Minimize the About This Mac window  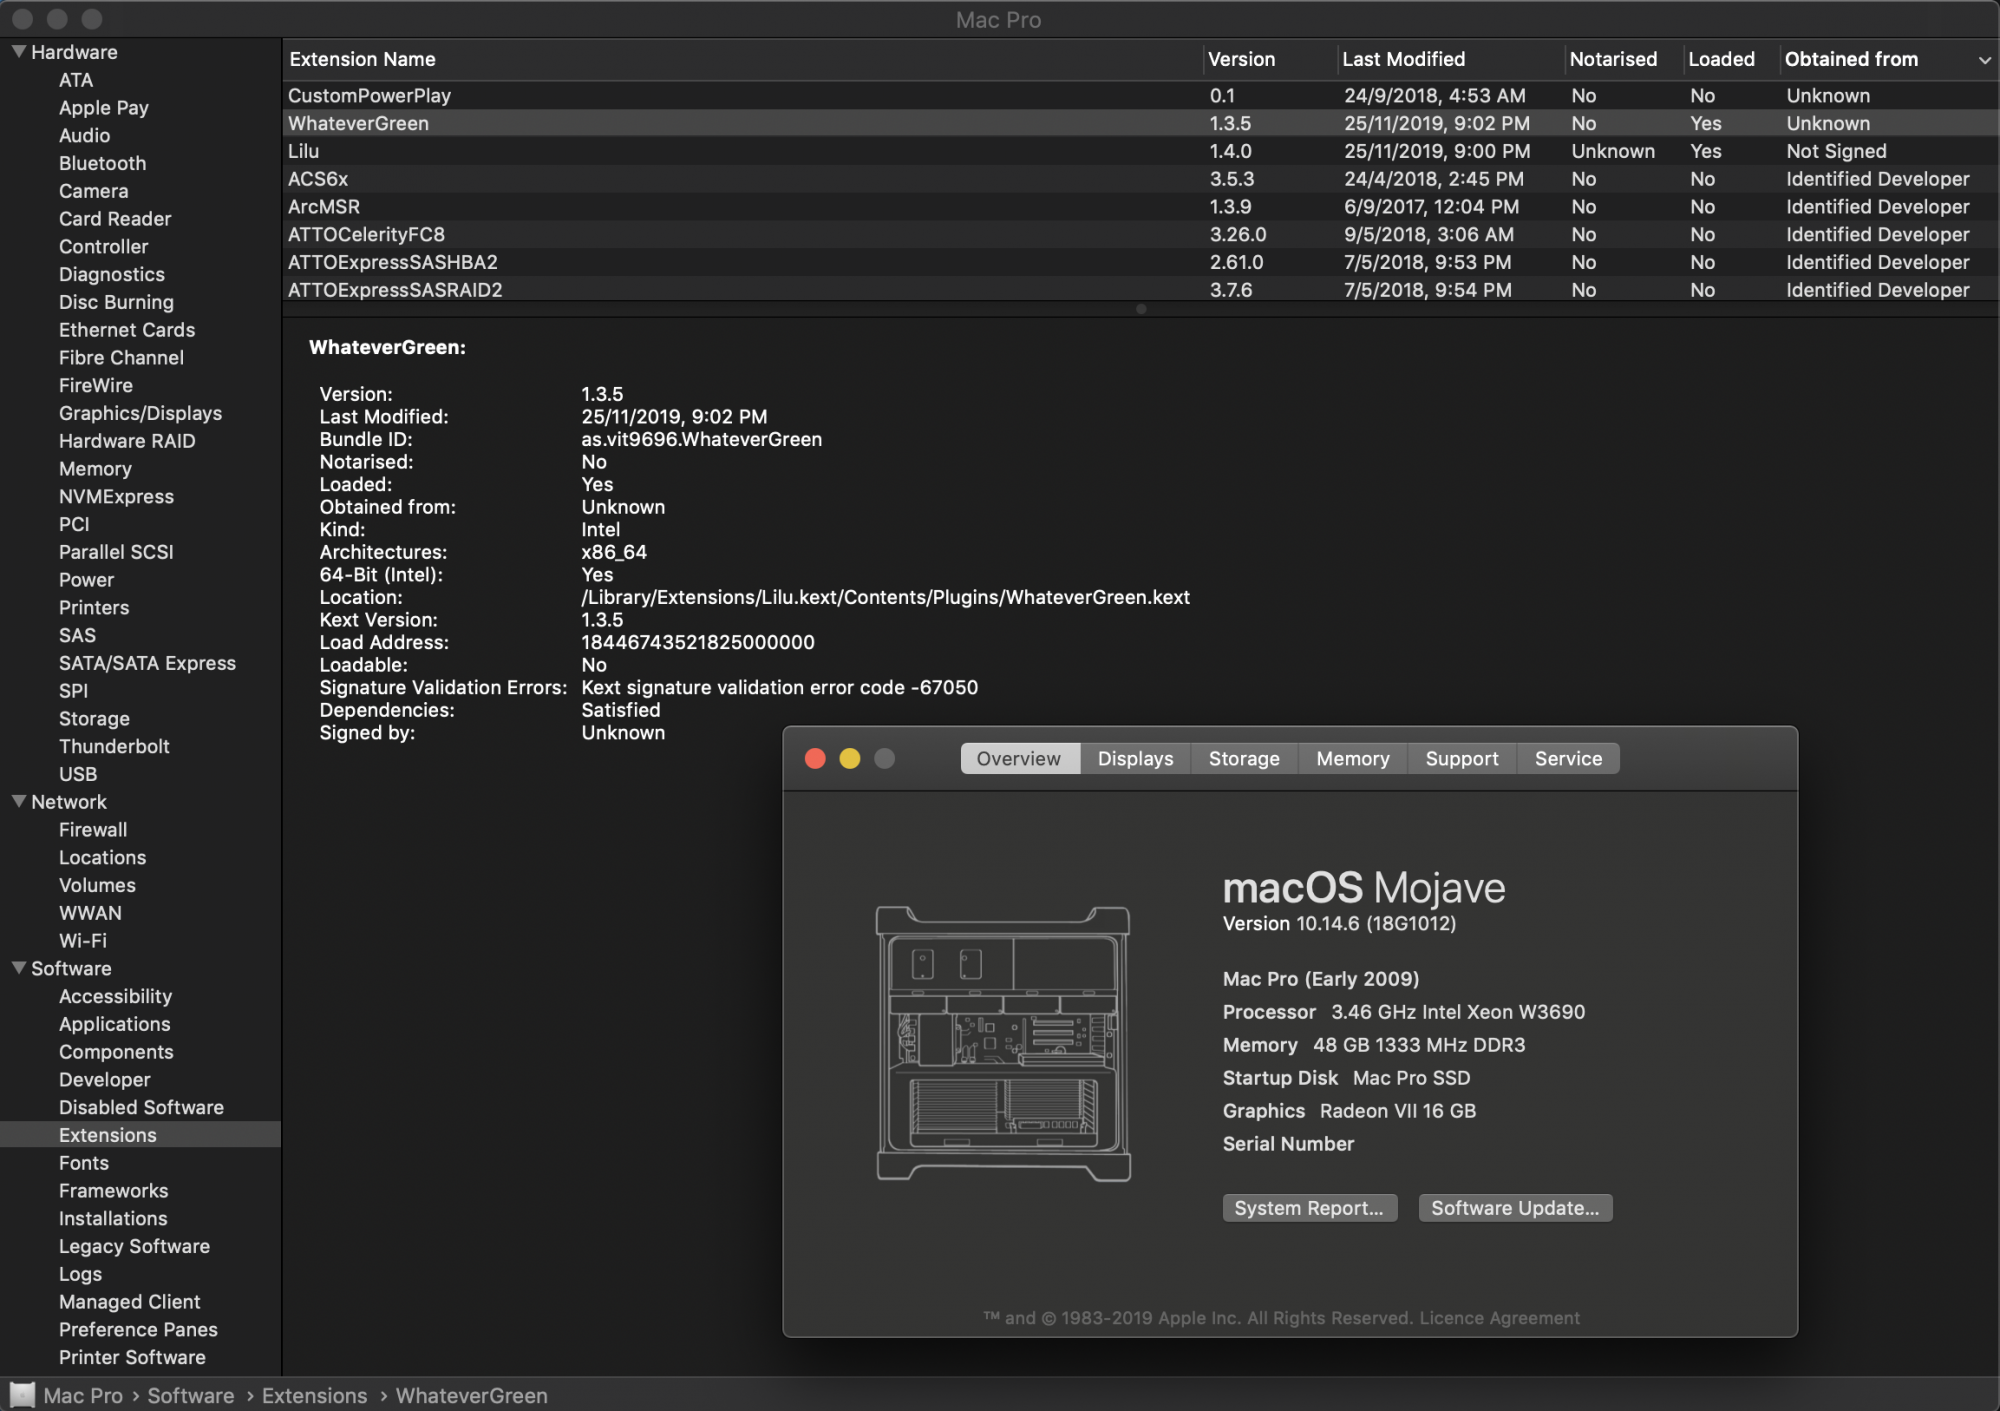[850, 758]
